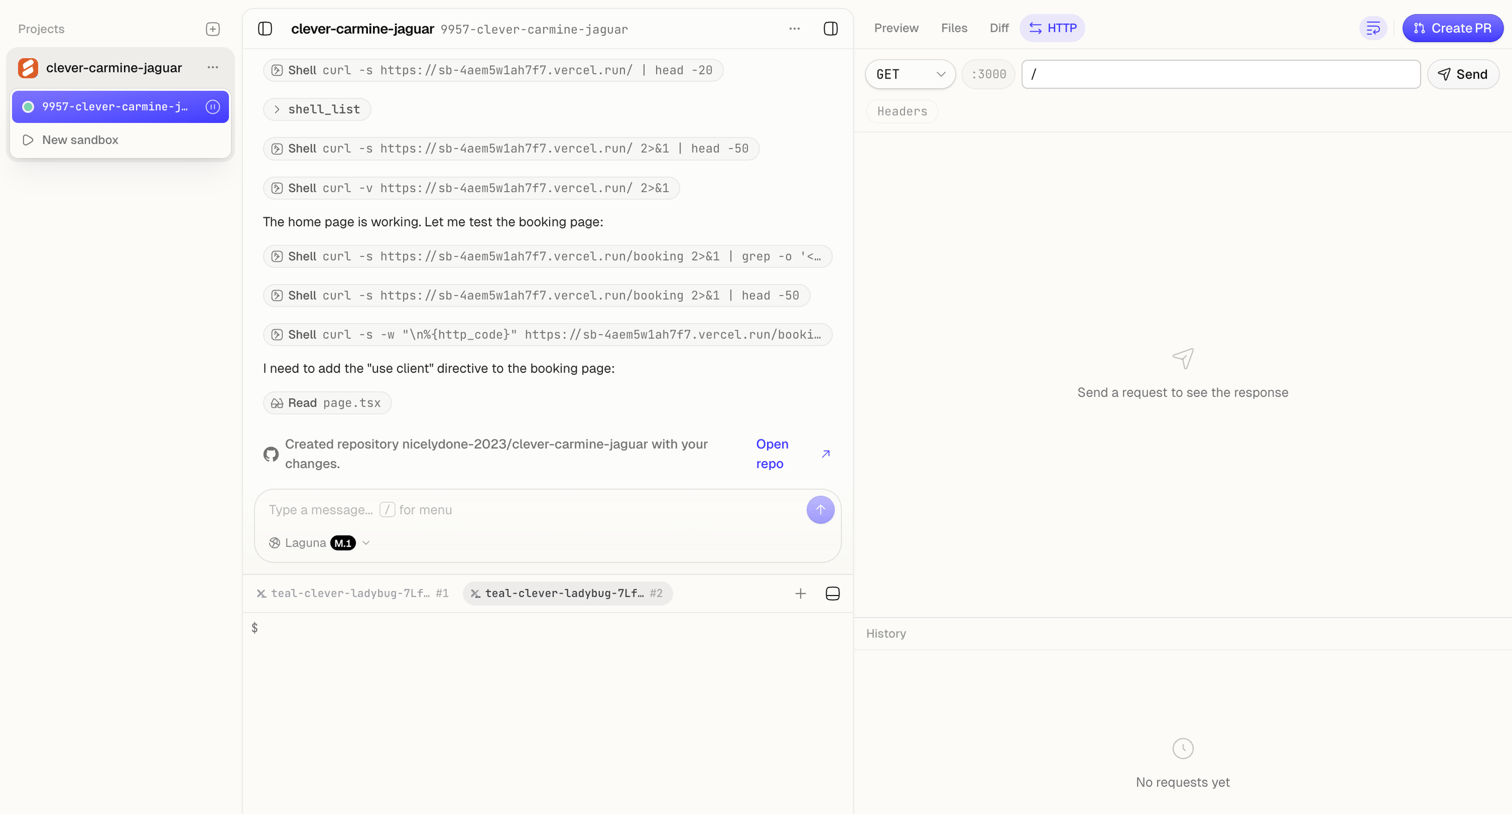Collapse the terminal panel icon
The image size is (1512, 814).
(832, 594)
